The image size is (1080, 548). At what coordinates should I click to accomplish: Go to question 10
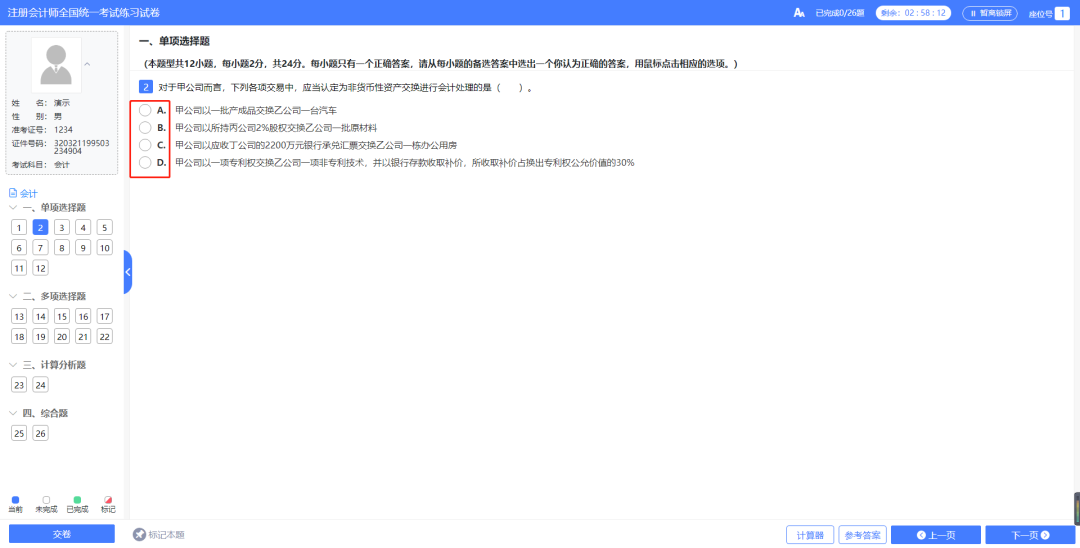click(x=105, y=248)
